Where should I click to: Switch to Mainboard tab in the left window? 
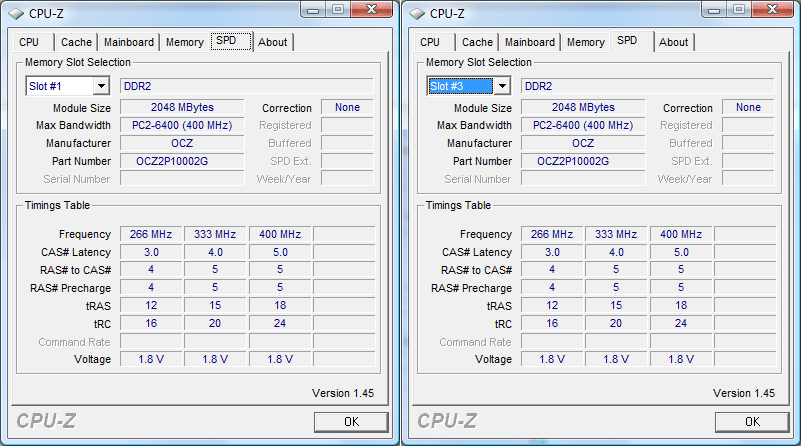(129, 42)
